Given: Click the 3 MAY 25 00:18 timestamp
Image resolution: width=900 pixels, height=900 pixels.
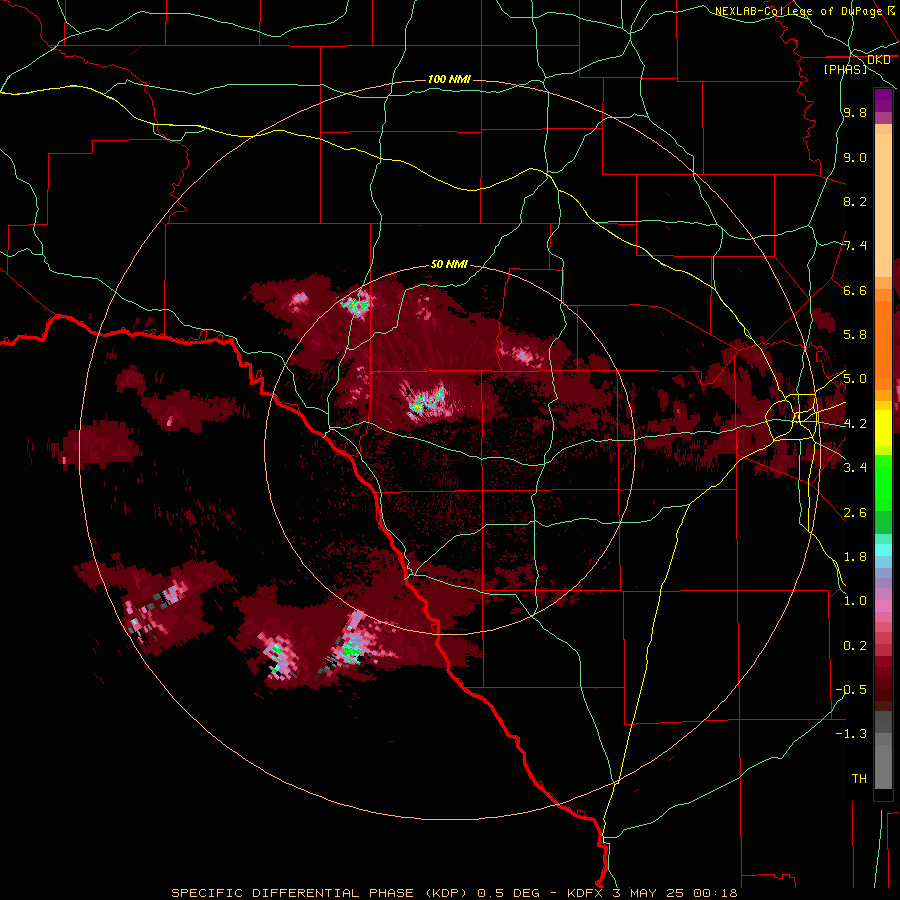Looking at the screenshot, I should coord(674,893).
